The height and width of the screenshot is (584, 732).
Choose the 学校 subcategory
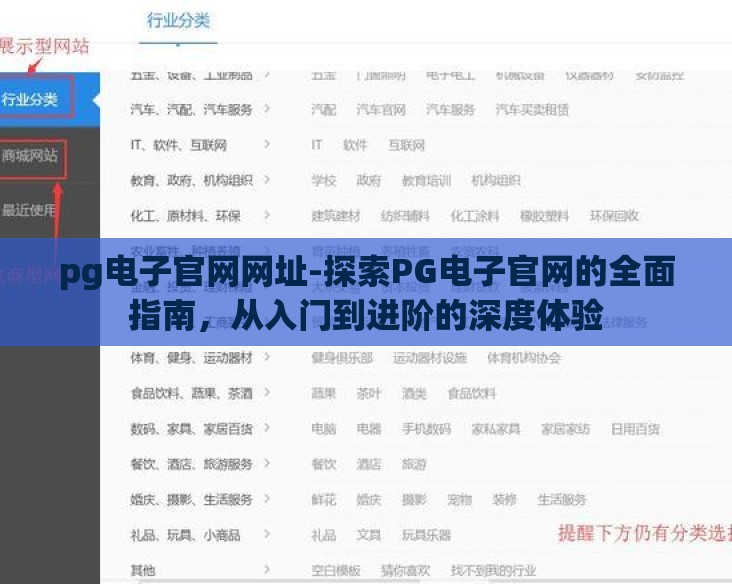click(324, 180)
